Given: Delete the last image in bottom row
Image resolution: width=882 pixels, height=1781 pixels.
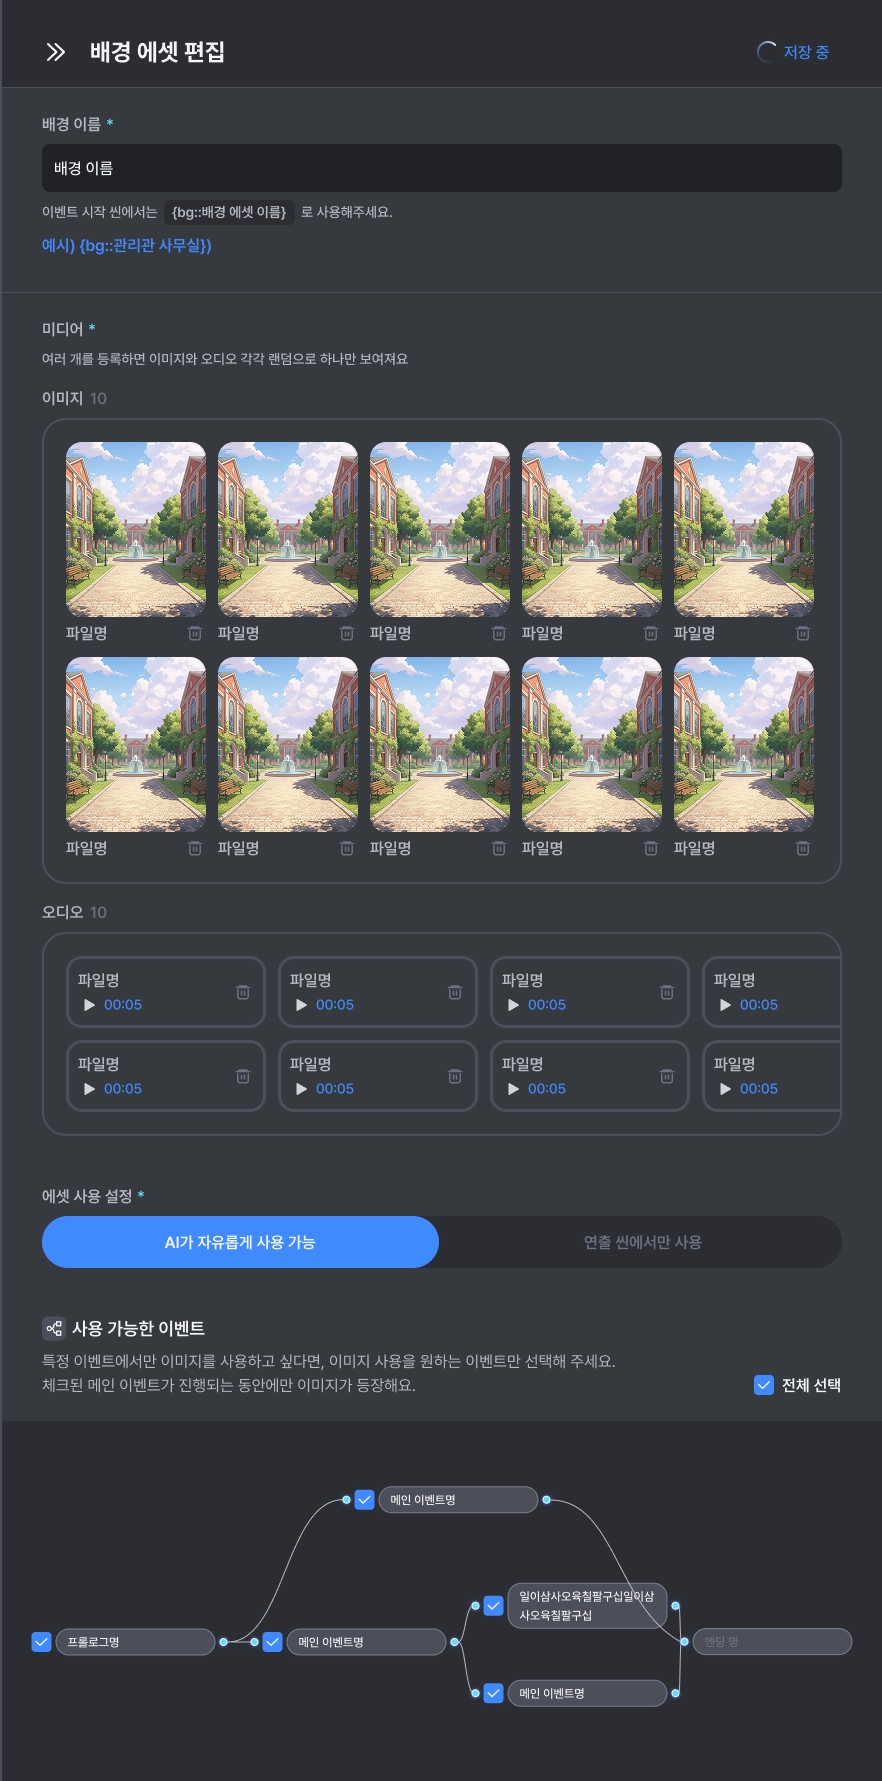Looking at the screenshot, I should pos(803,848).
